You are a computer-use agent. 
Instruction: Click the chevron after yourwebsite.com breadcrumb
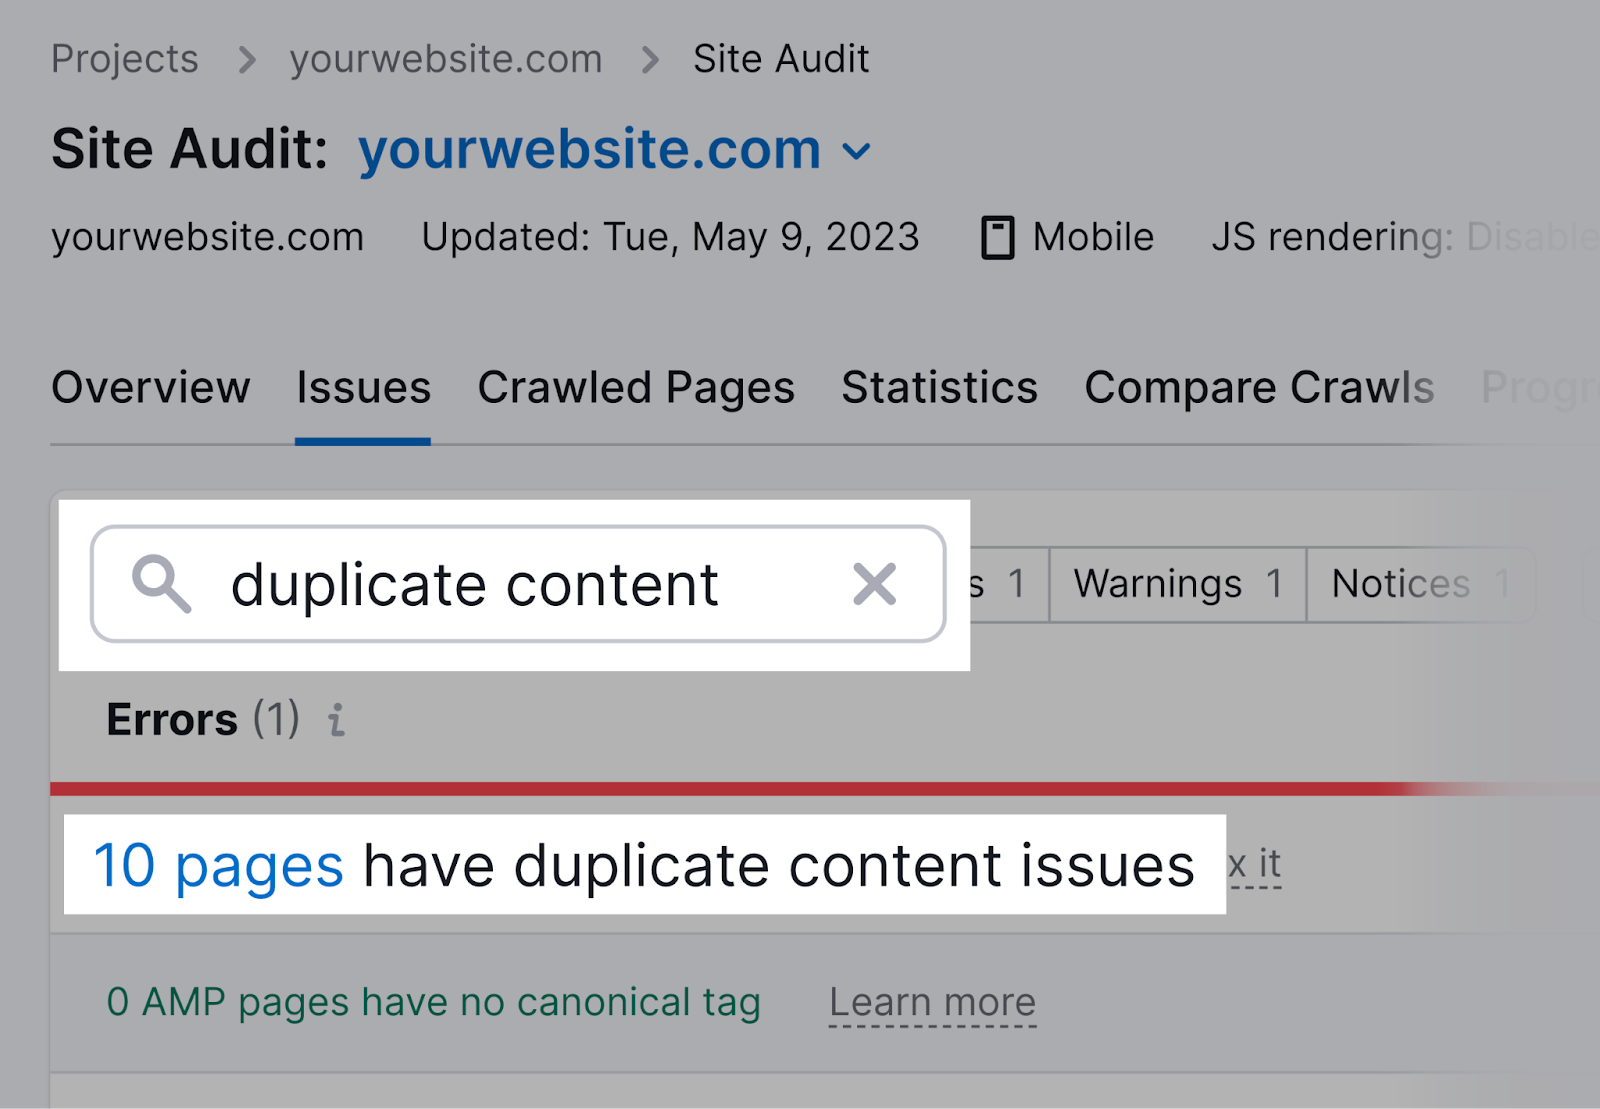[650, 60]
